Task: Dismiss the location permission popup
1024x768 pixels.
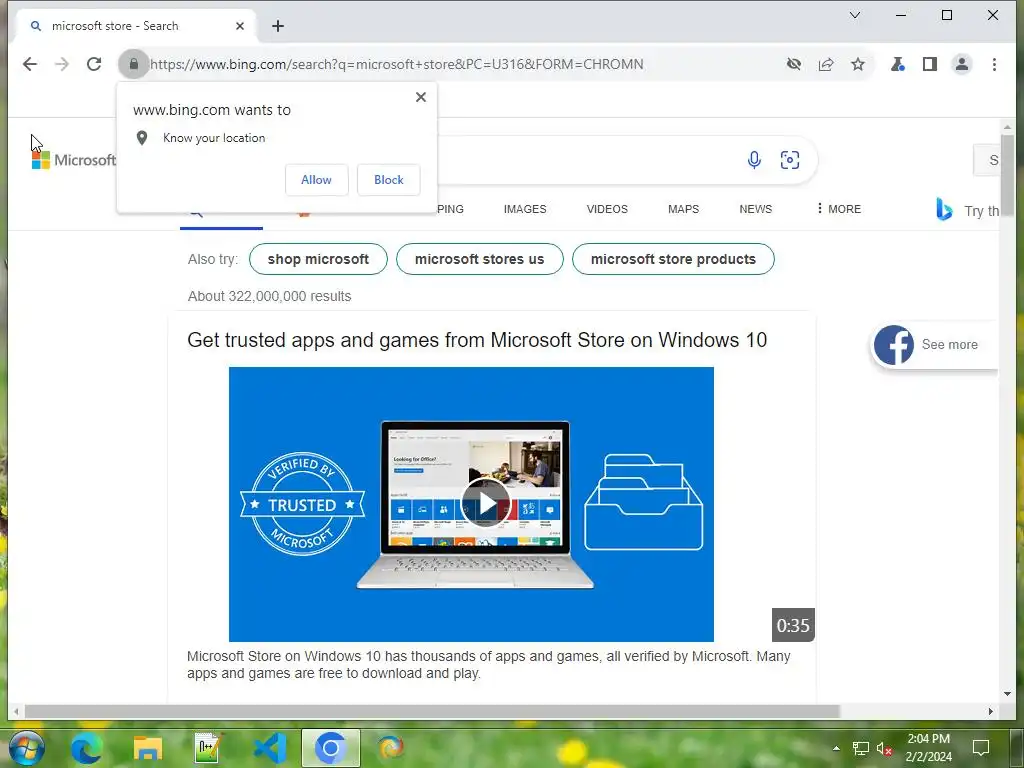Action: click(x=421, y=97)
